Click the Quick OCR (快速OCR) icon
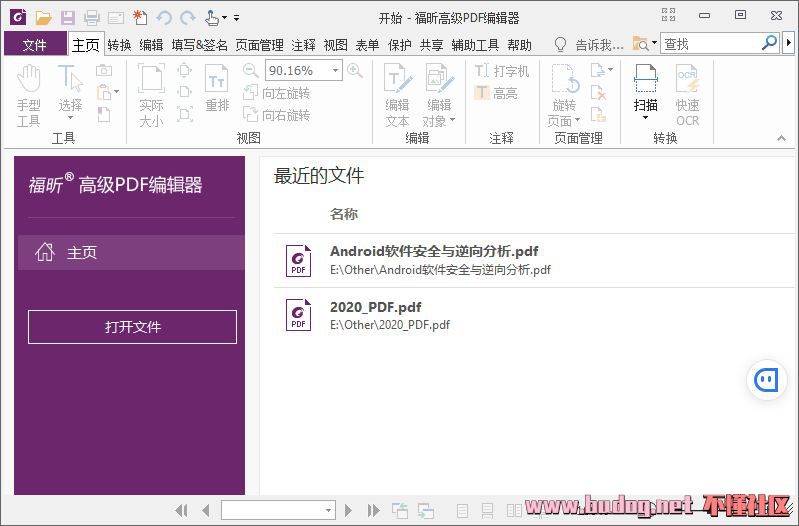The width and height of the screenshot is (799, 526). (x=687, y=95)
